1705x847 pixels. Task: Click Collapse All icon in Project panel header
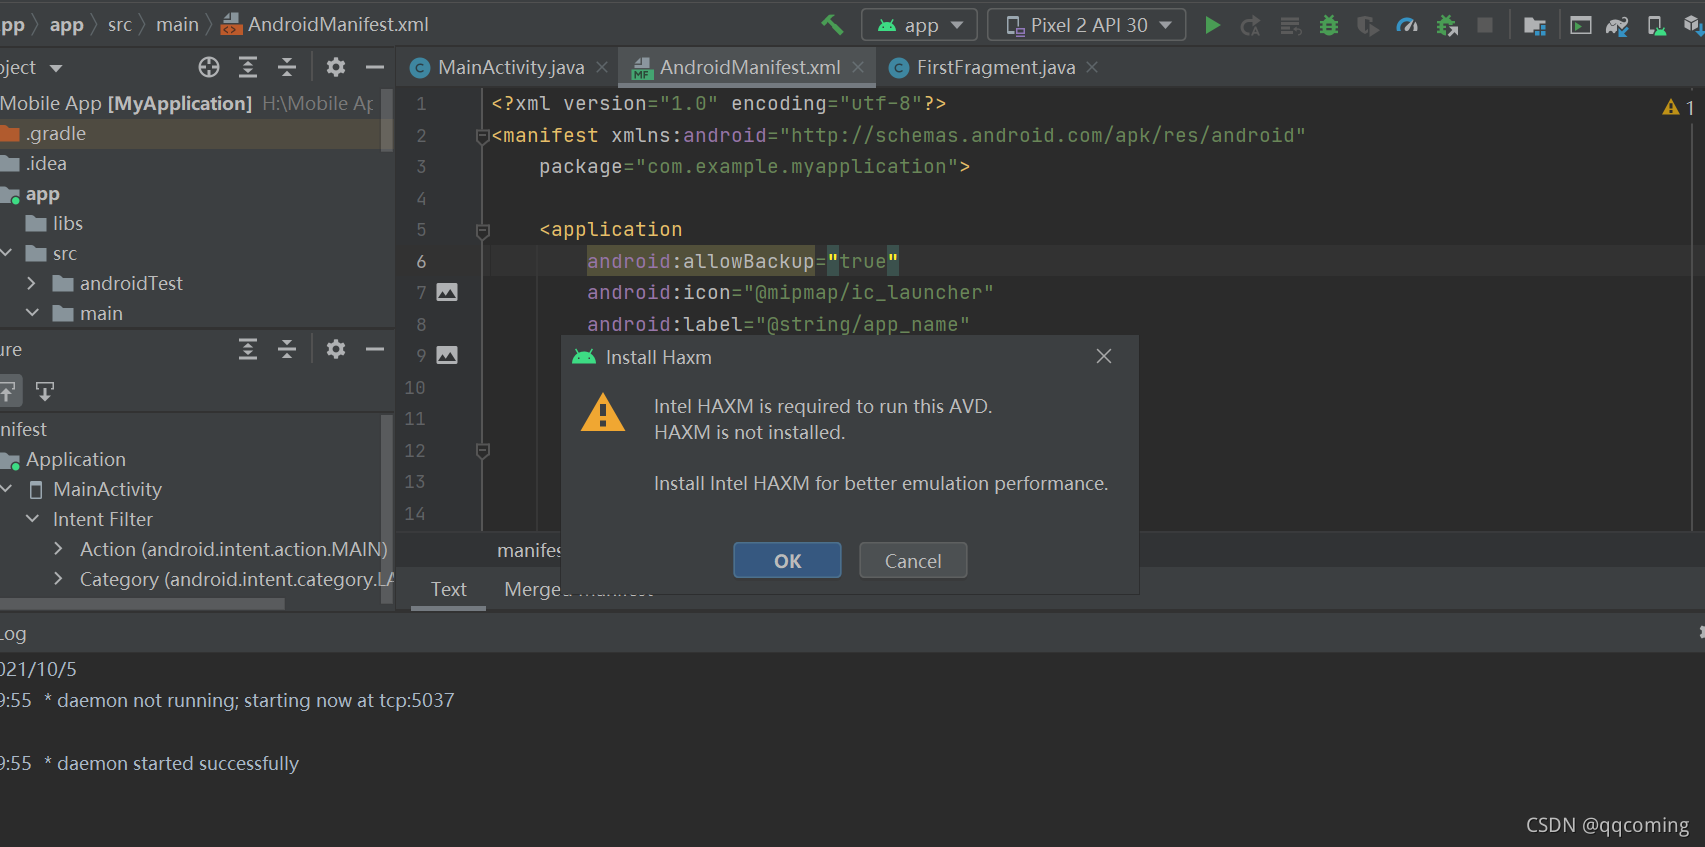(x=287, y=67)
